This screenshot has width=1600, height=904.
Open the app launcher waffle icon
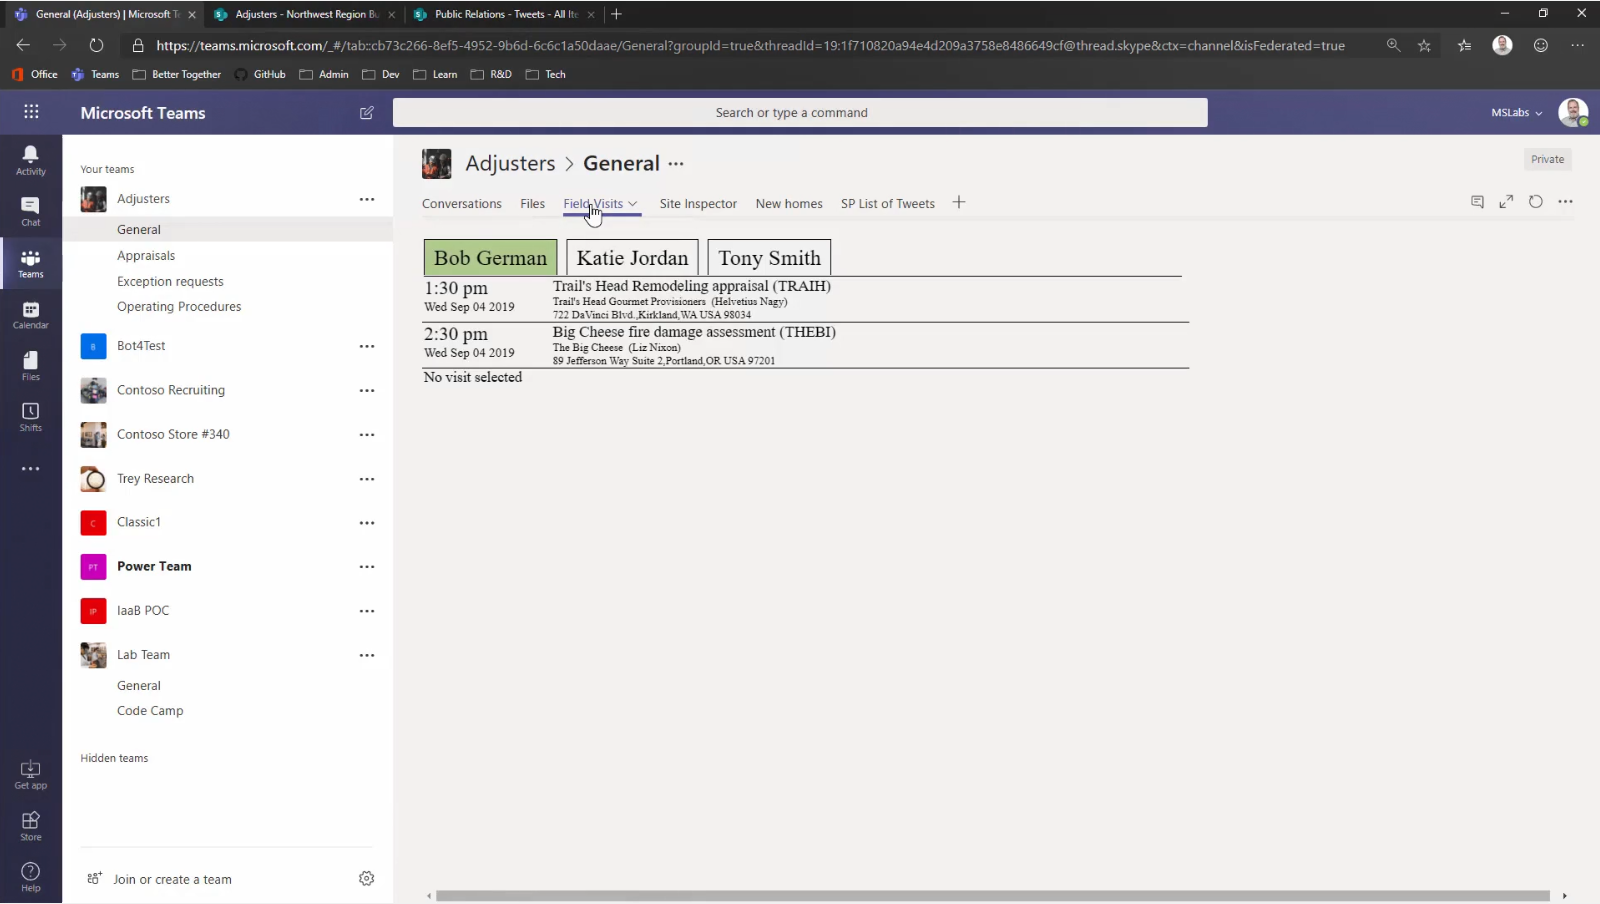[31, 112]
